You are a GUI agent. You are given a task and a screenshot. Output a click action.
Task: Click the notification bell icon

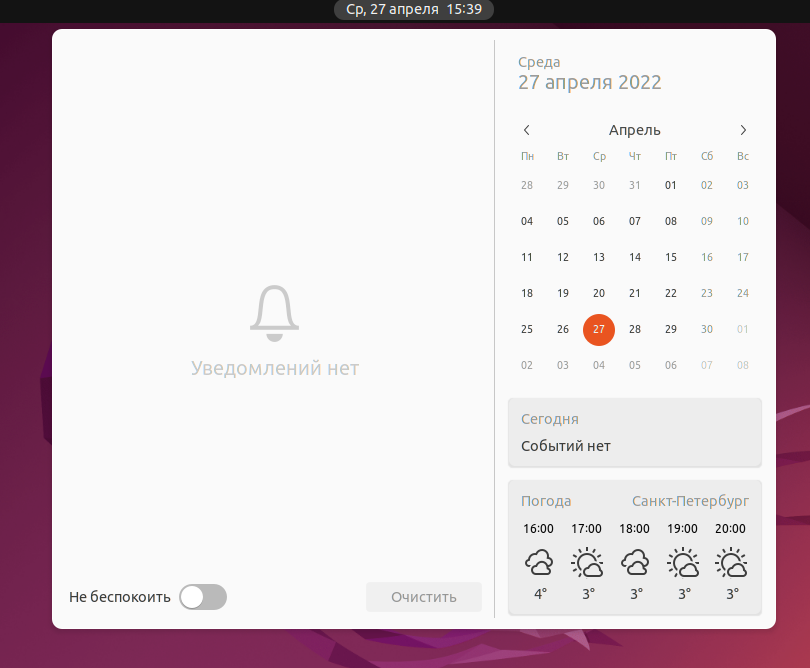point(274,310)
